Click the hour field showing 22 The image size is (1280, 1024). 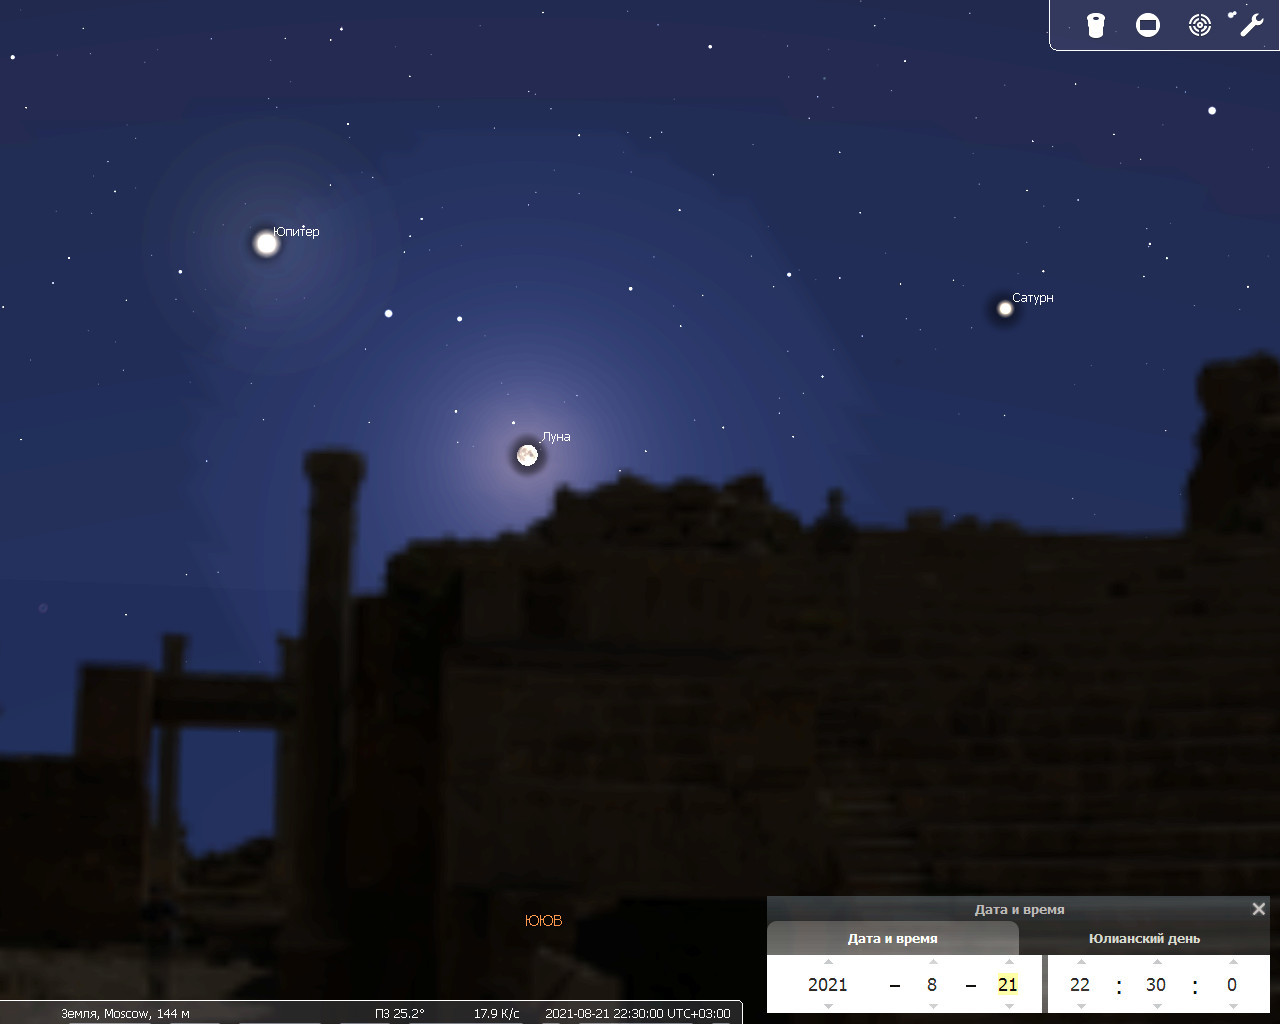coord(1080,985)
